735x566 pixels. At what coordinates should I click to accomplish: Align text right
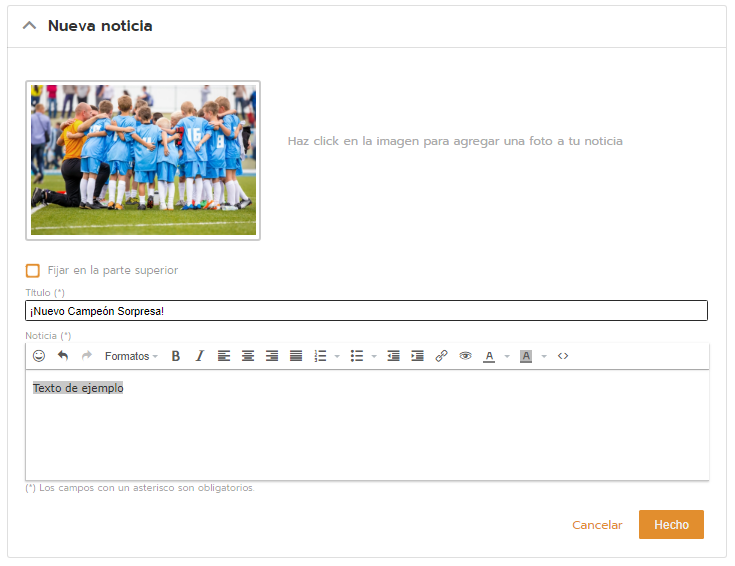tap(272, 356)
